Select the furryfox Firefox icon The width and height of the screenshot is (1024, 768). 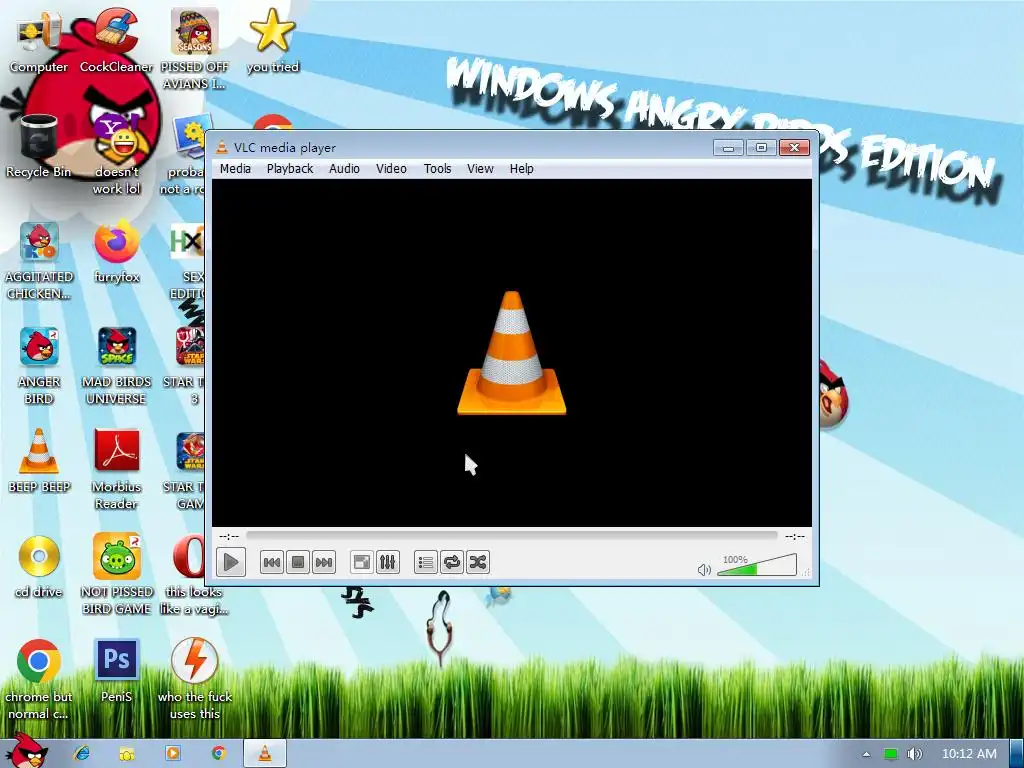pos(116,251)
